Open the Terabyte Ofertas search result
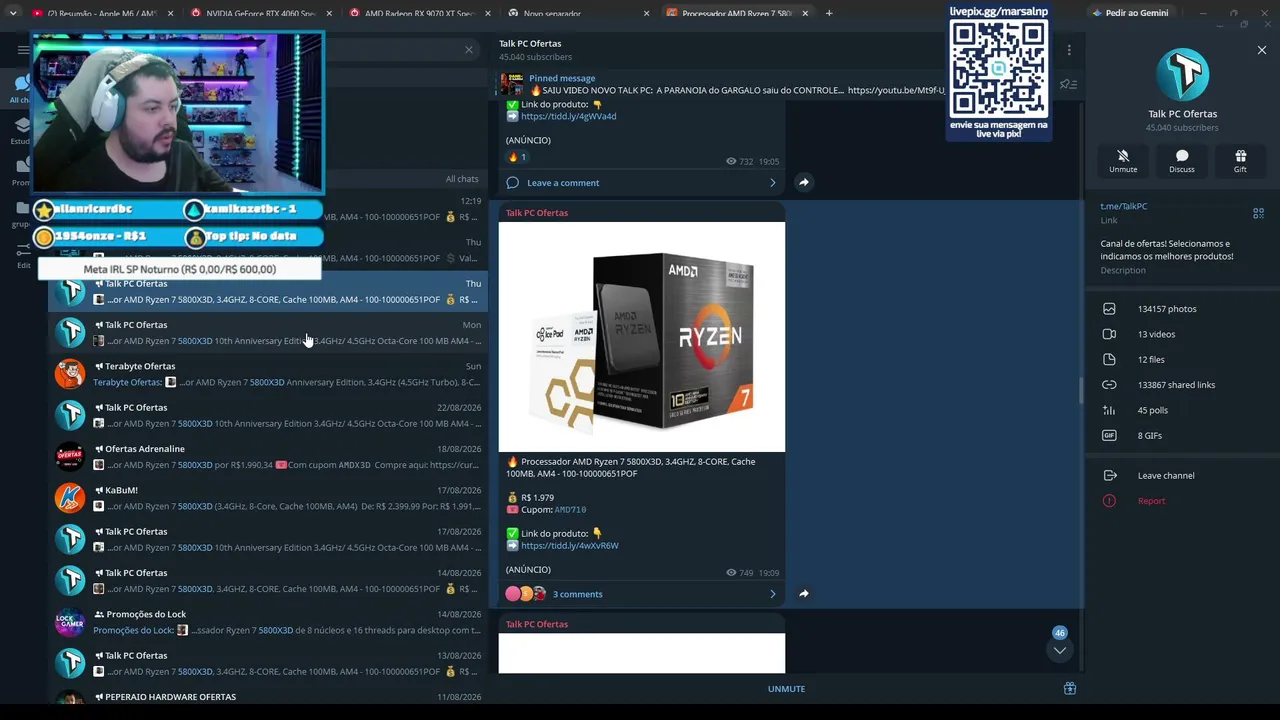The width and height of the screenshot is (1280, 720). pos(268,374)
